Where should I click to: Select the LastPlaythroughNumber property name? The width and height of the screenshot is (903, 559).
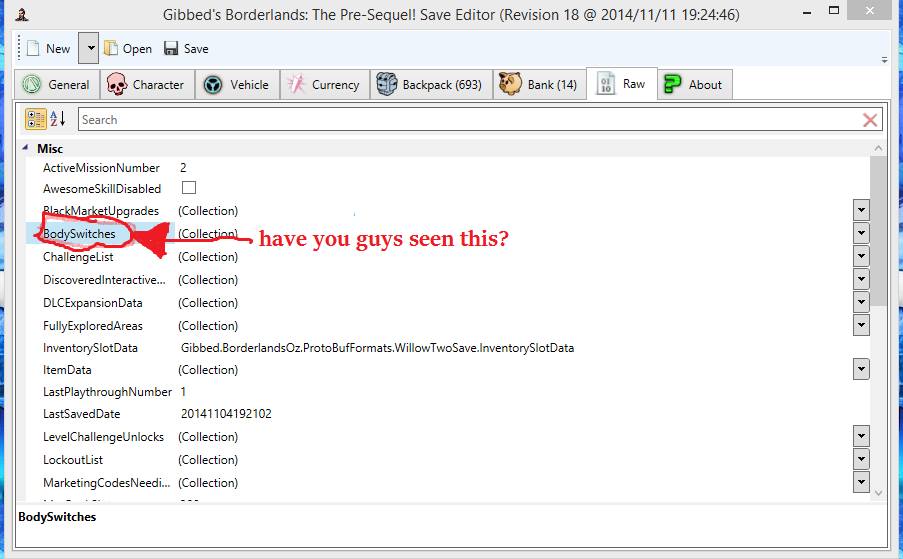107,392
